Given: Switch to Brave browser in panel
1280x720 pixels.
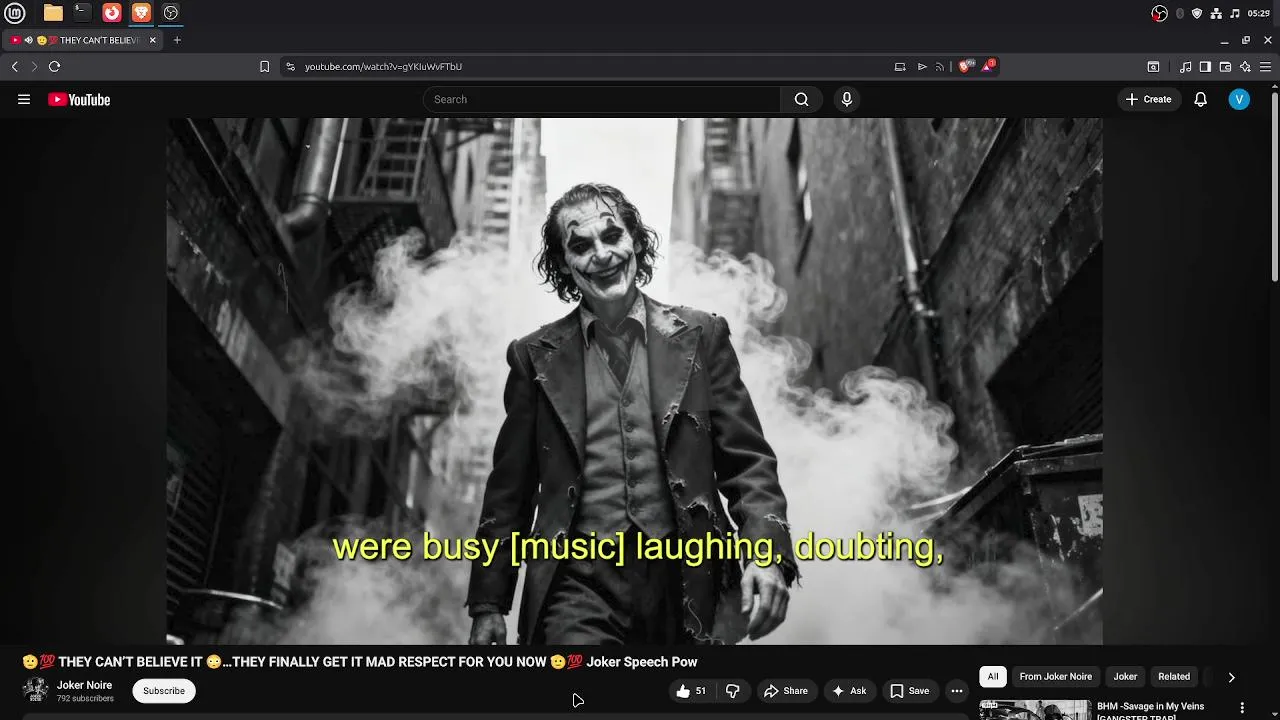Looking at the screenshot, I should (141, 13).
